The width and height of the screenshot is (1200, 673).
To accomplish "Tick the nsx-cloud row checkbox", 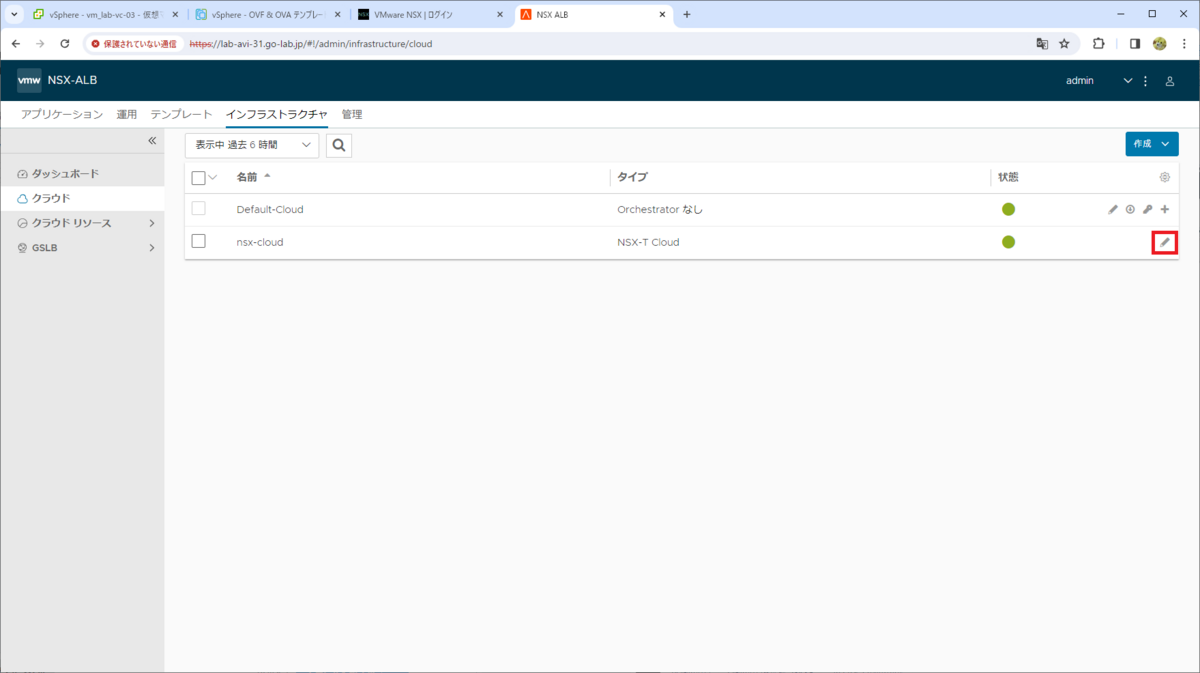I will [198, 241].
